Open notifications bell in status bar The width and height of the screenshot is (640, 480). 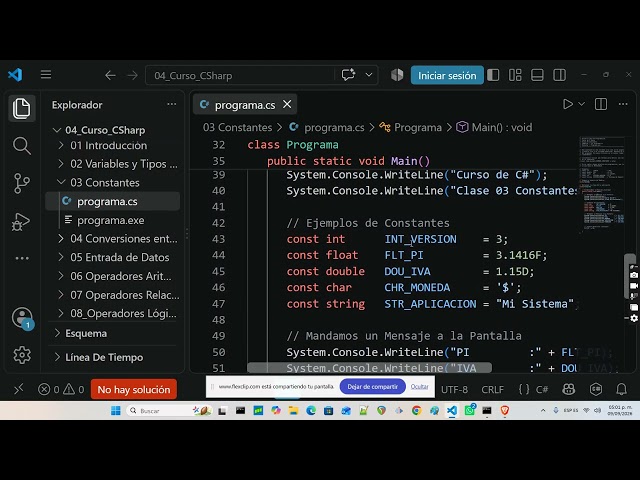[x=622, y=389]
